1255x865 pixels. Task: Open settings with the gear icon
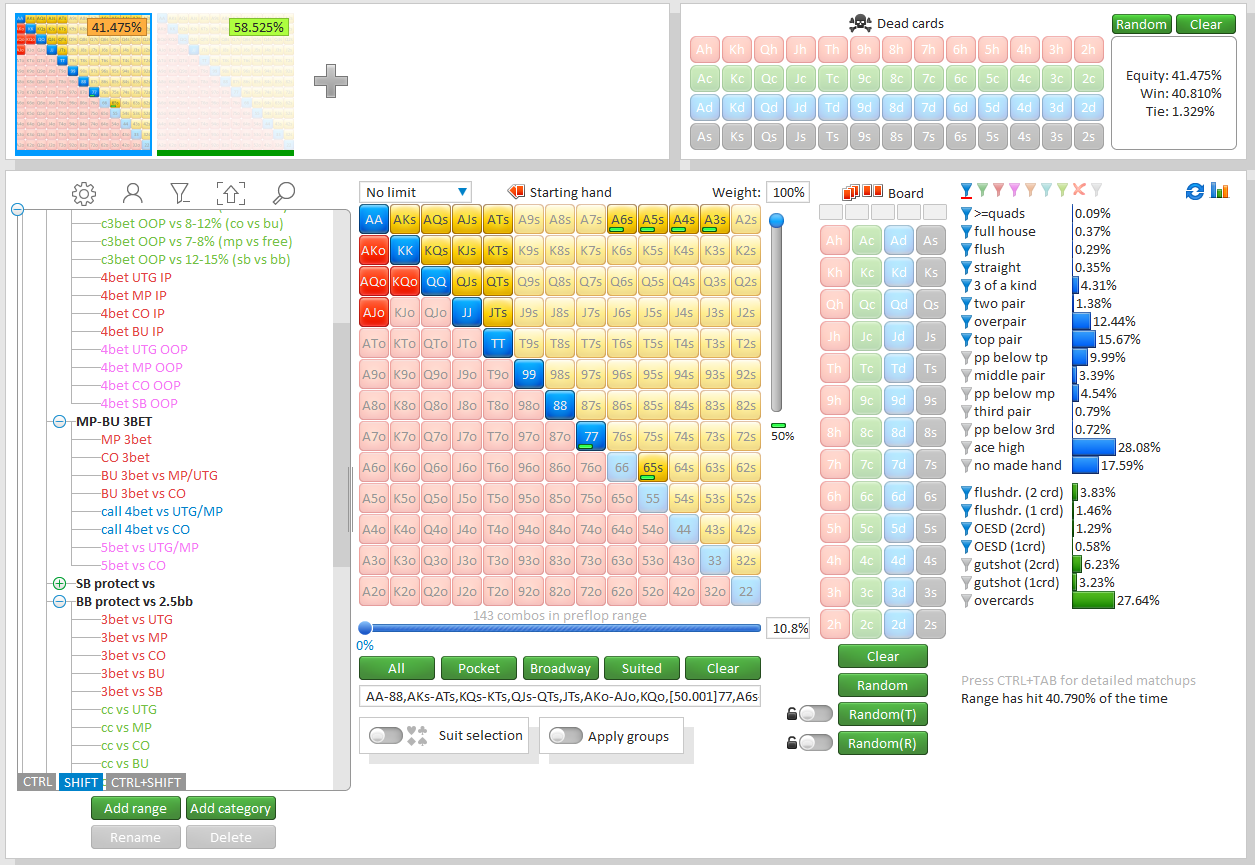84,194
